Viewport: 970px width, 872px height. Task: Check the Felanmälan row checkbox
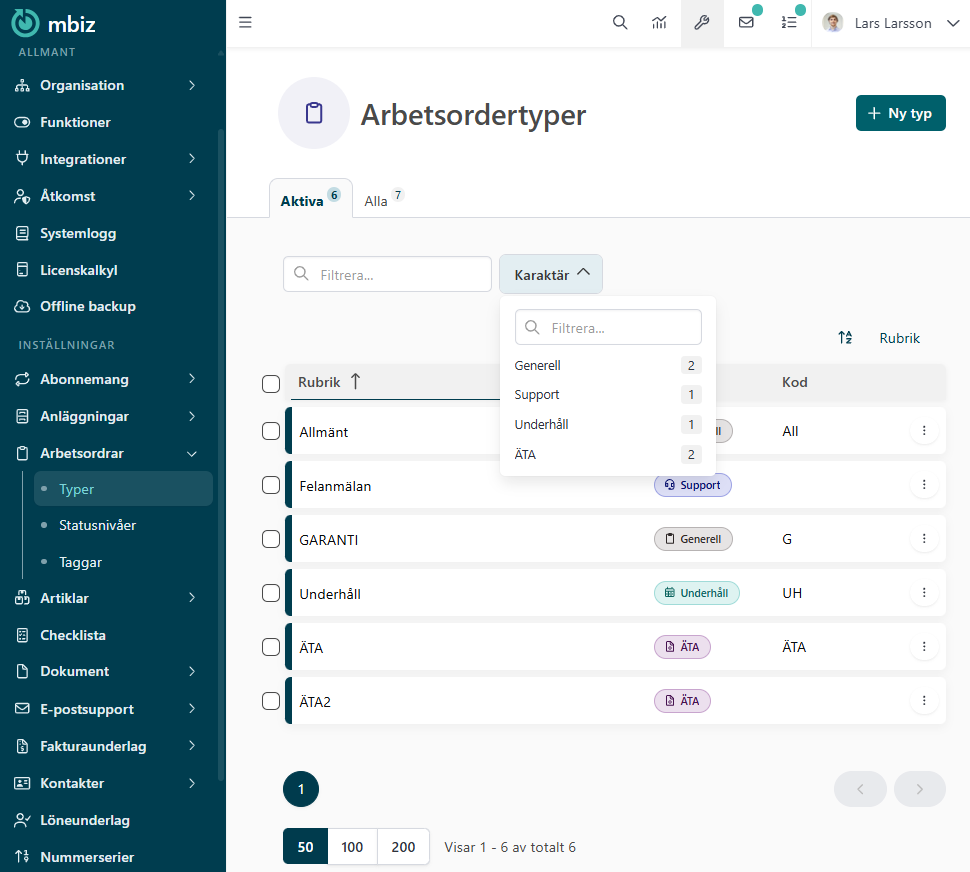coord(271,485)
